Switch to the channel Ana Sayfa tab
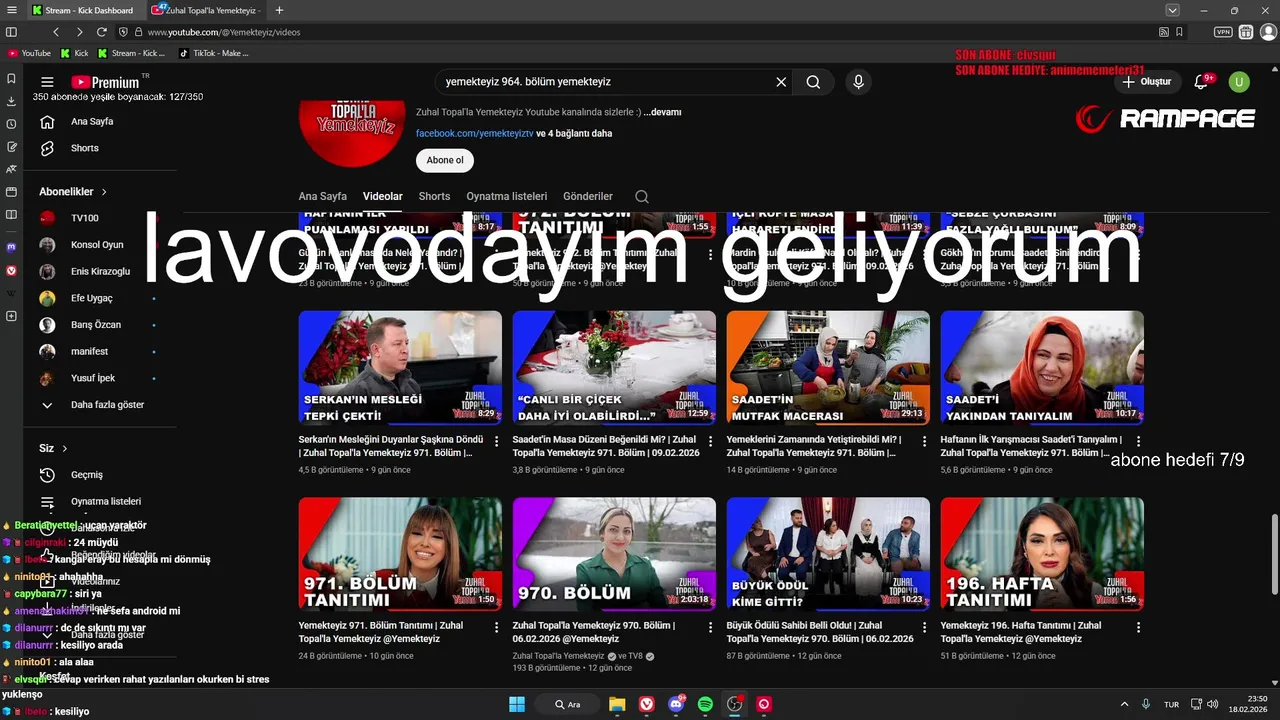The height and width of the screenshot is (720, 1280). [322, 196]
